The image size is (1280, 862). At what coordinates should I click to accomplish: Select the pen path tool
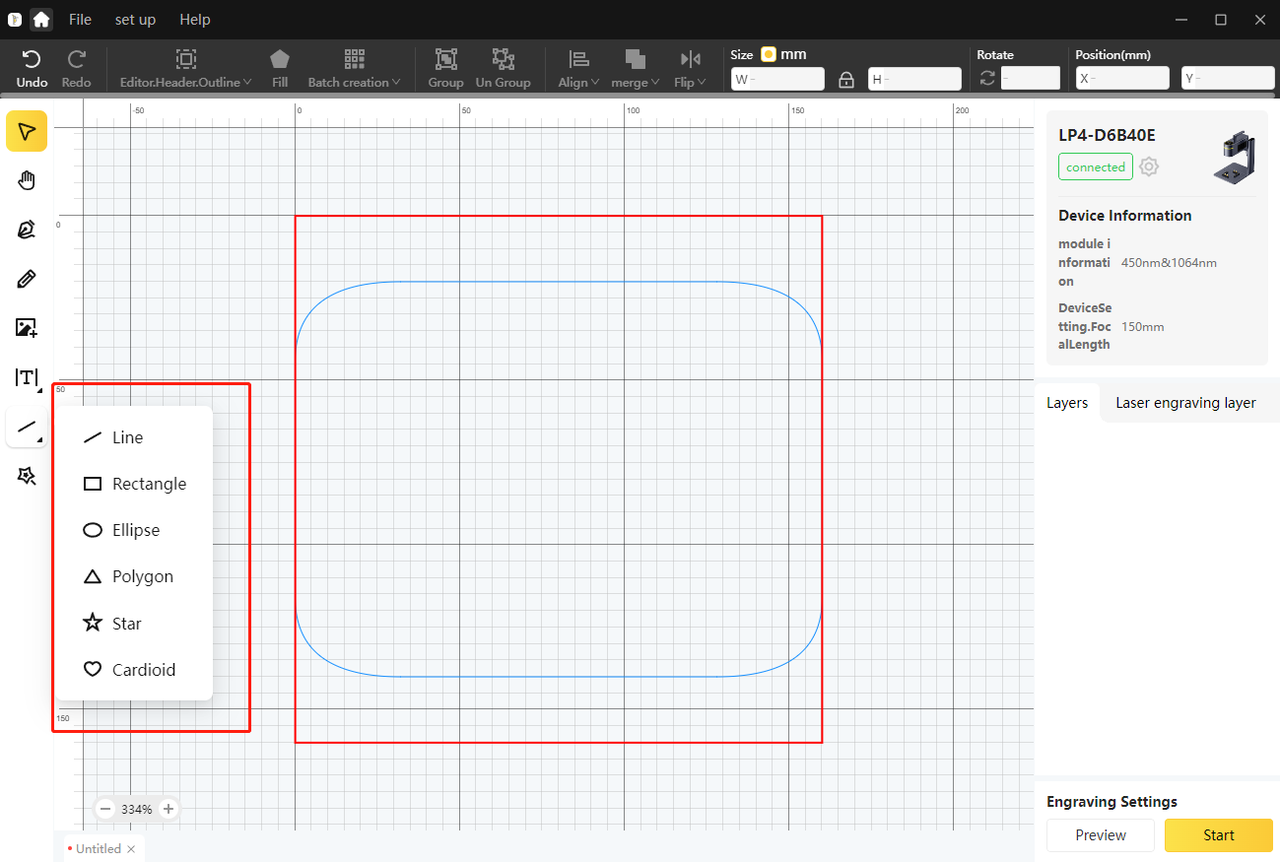[27, 229]
